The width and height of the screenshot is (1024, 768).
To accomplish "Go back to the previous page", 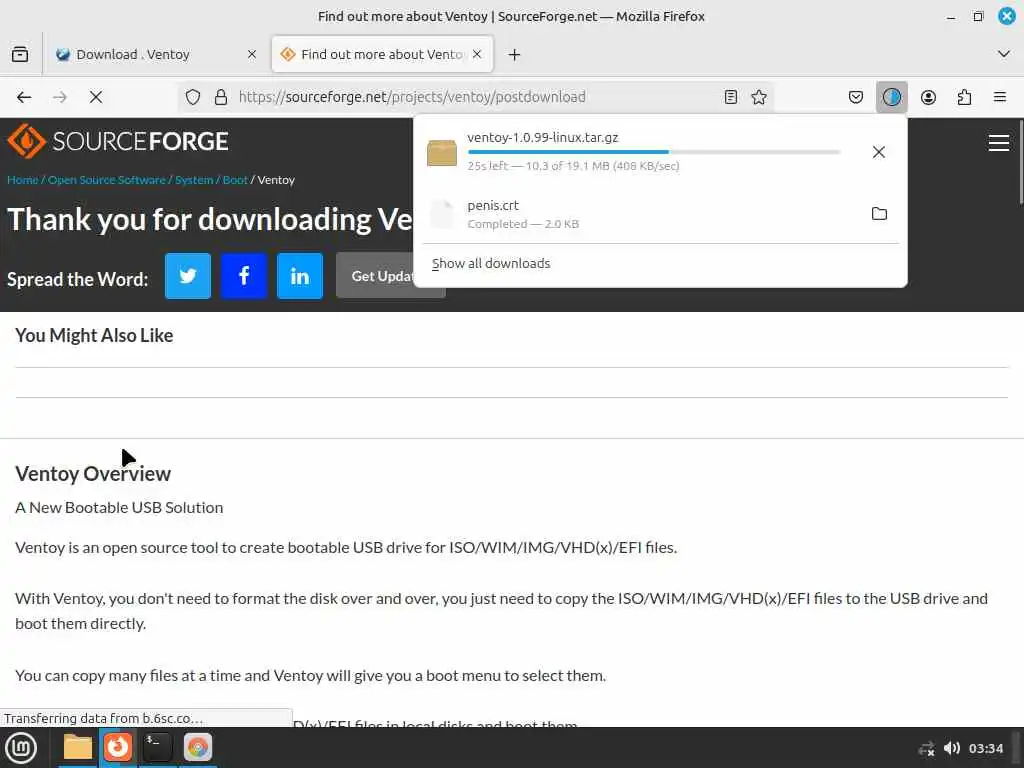I will (24, 97).
